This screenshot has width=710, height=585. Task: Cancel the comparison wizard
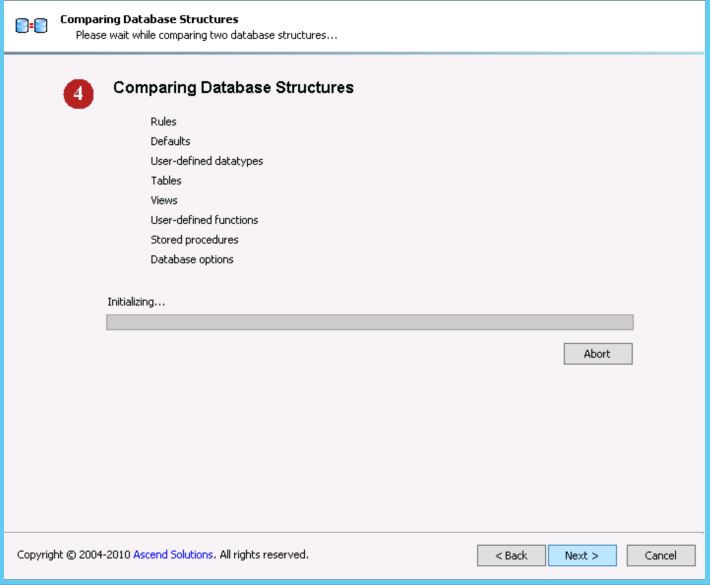point(660,555)
